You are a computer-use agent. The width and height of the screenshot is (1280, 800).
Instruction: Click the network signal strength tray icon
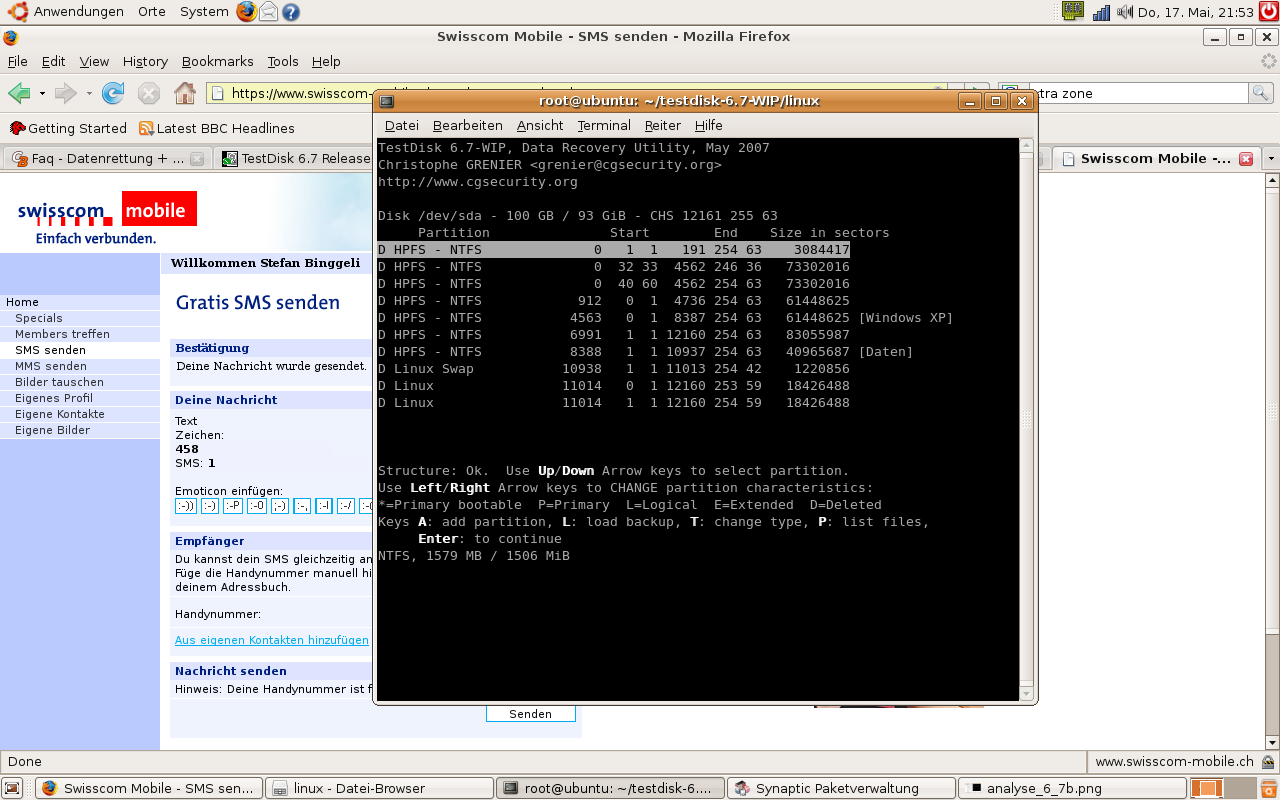pyautogui.click(x=1102, y=12)
